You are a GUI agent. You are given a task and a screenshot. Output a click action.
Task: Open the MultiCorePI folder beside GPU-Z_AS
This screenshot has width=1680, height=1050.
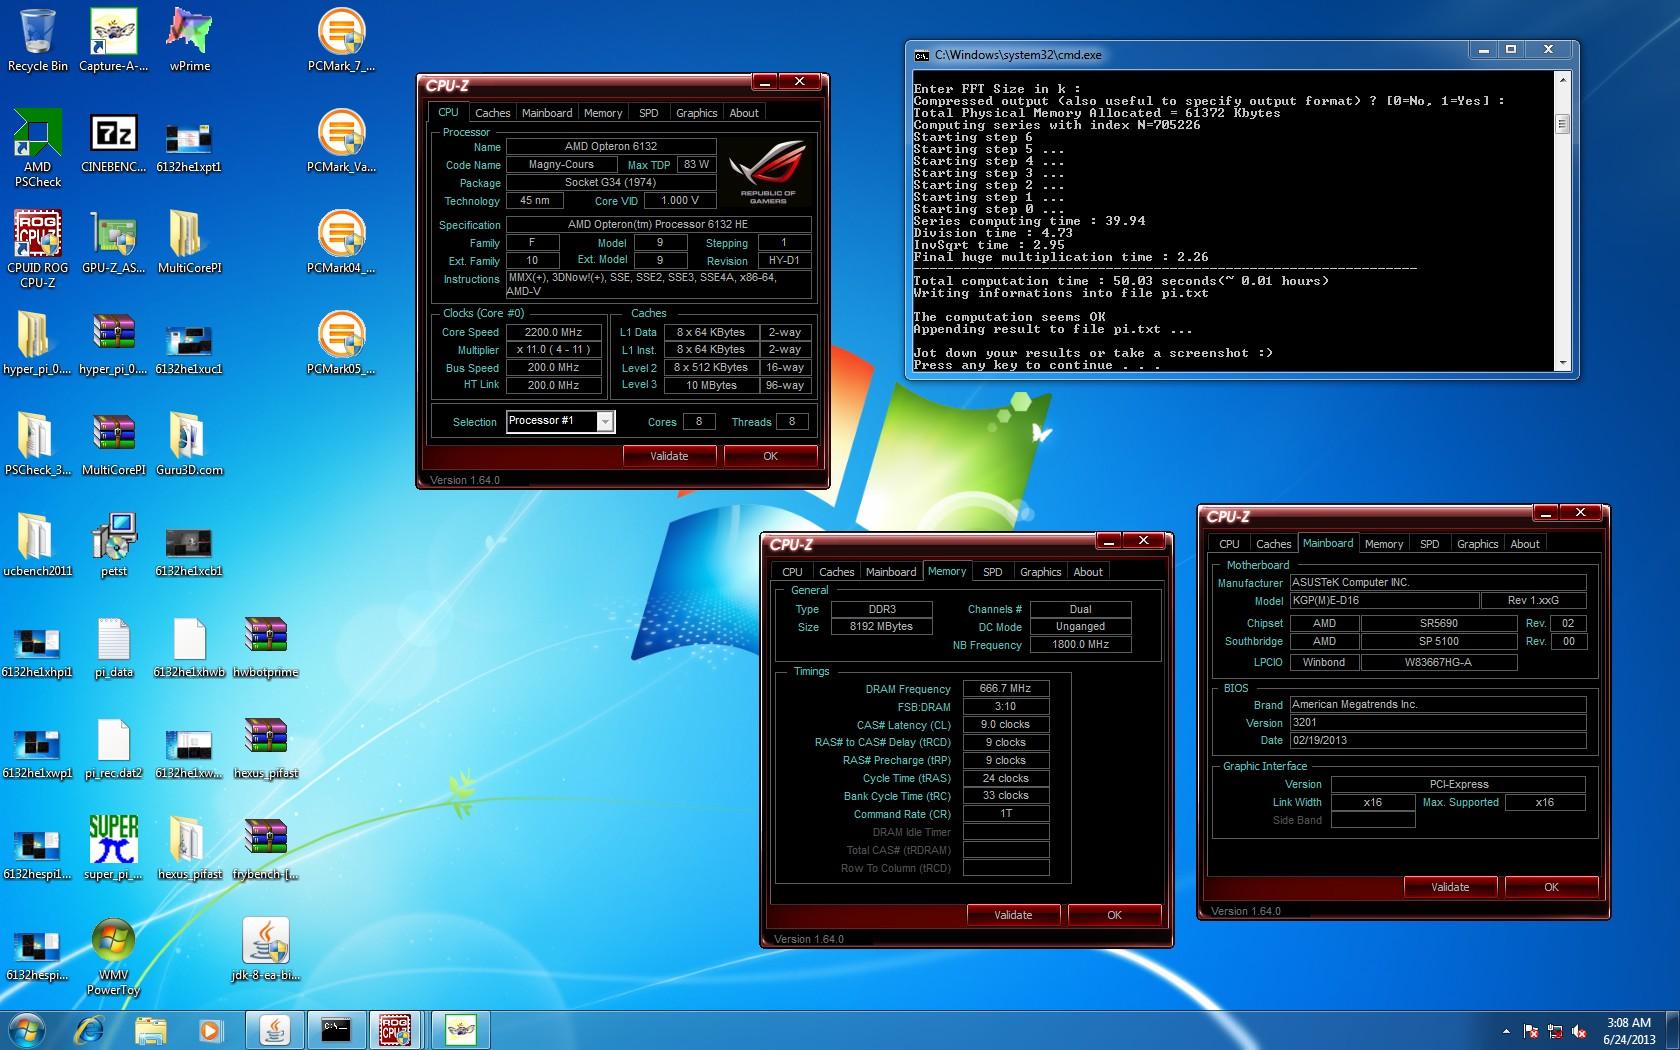pos(190,242)
